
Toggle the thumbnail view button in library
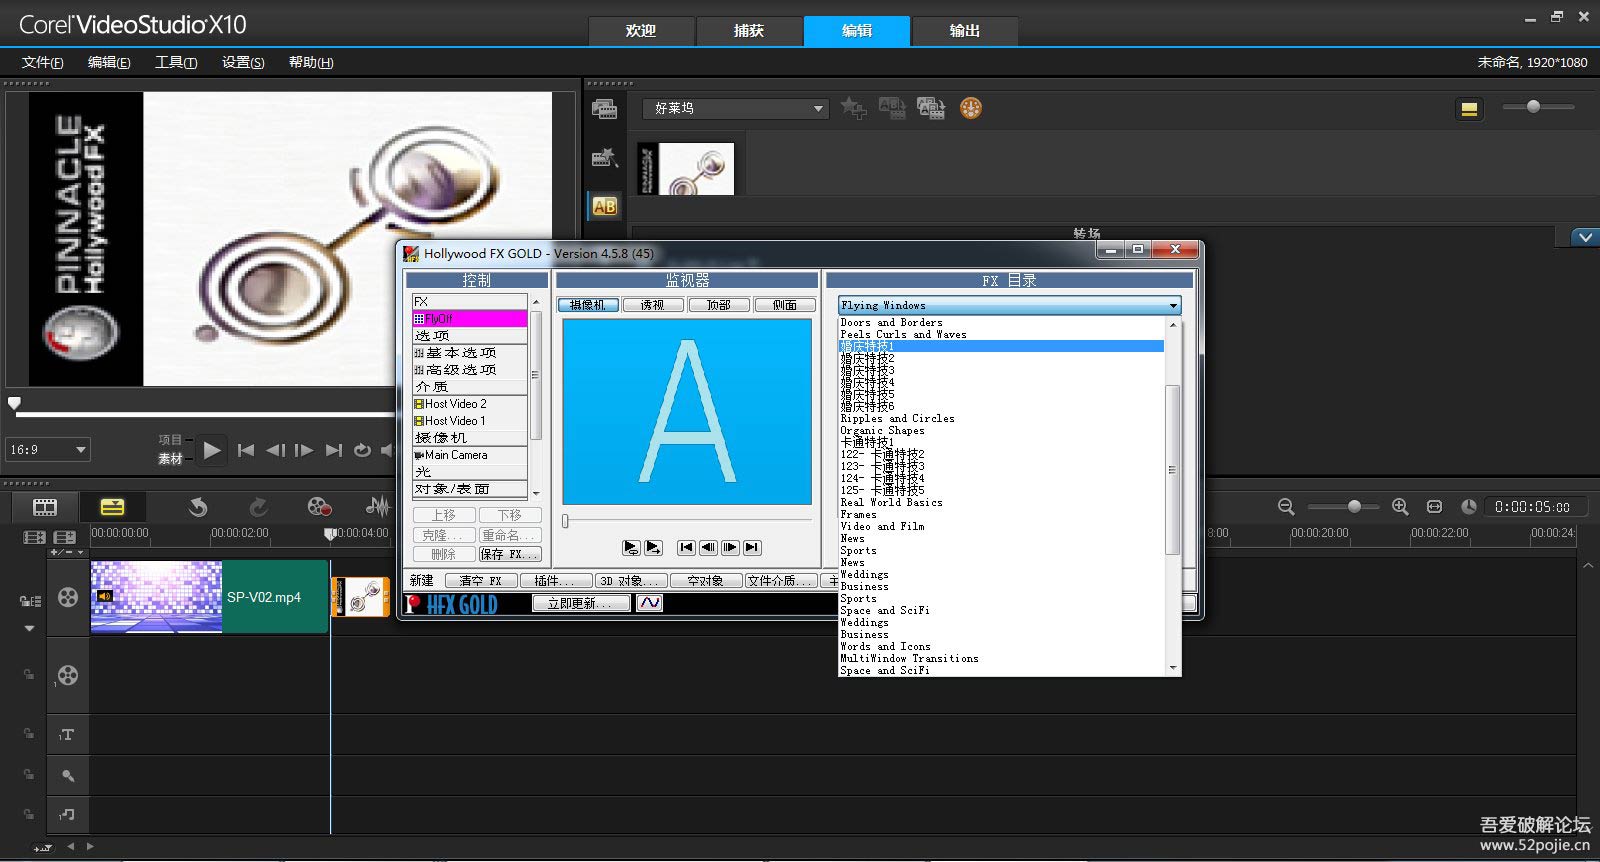(1469, 109)
